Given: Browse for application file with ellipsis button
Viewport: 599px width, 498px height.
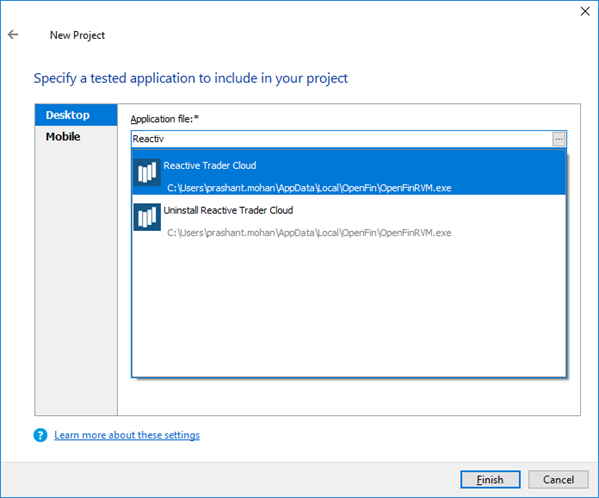Looking at the screenshot, I should click(x=559, y=139).
